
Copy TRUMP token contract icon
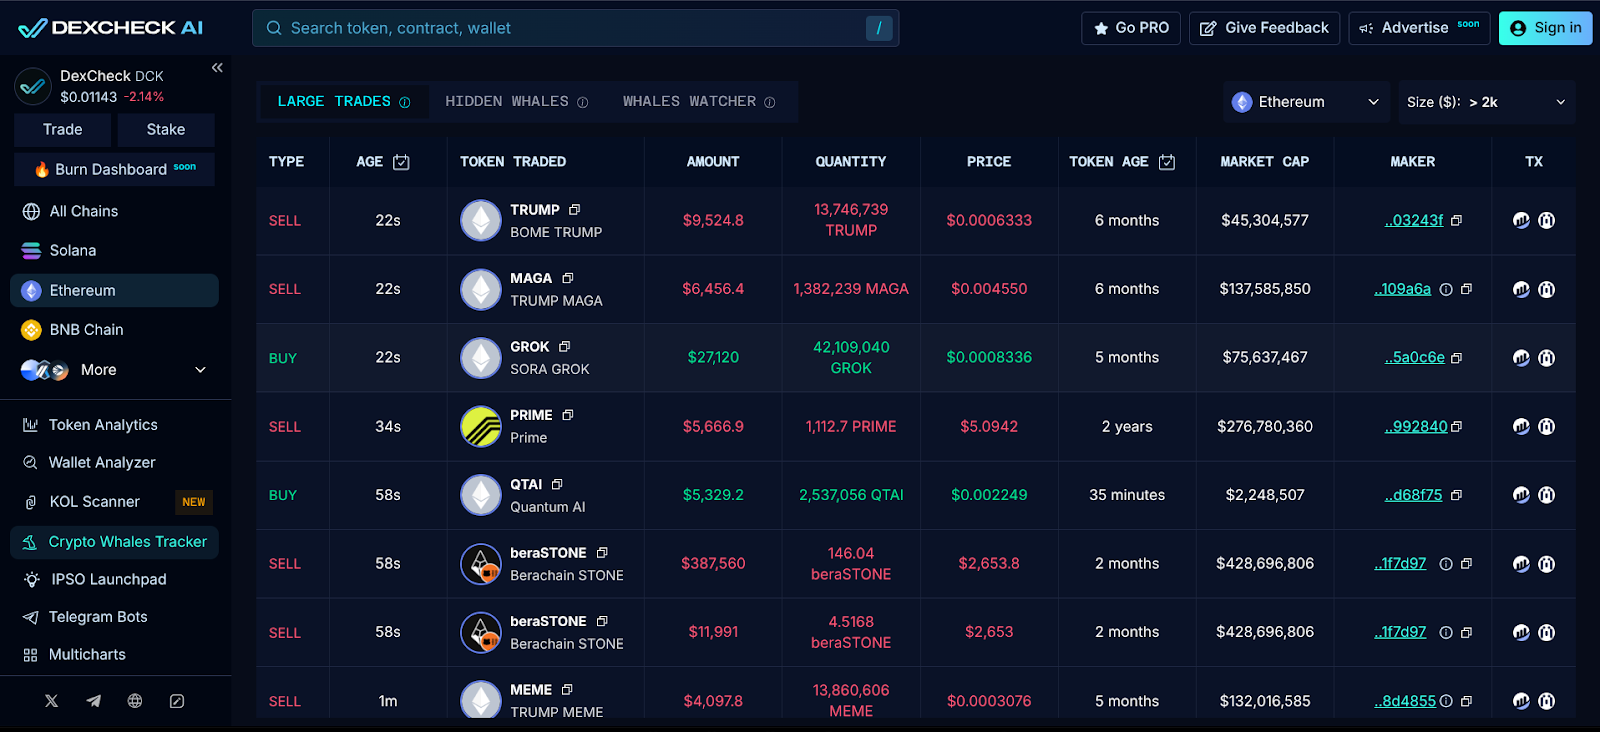point(574,210)
